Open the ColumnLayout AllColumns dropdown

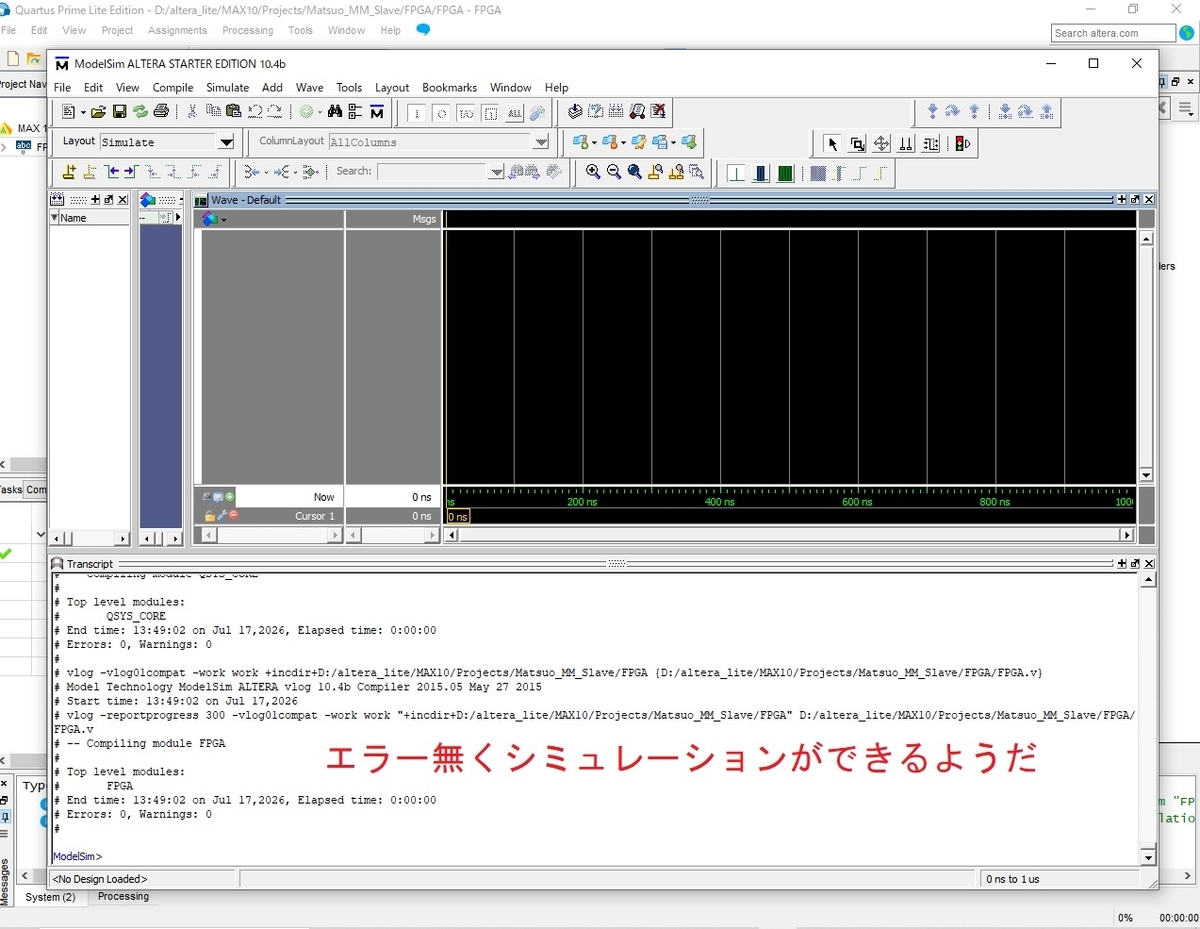pyautogui.click(x=541, y=142)
